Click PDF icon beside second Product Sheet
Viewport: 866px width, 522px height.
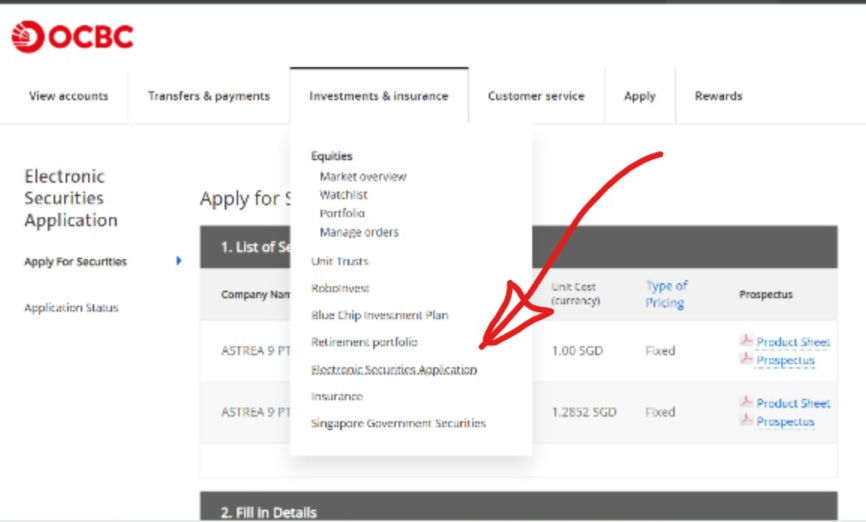click(x=746, y=401)
